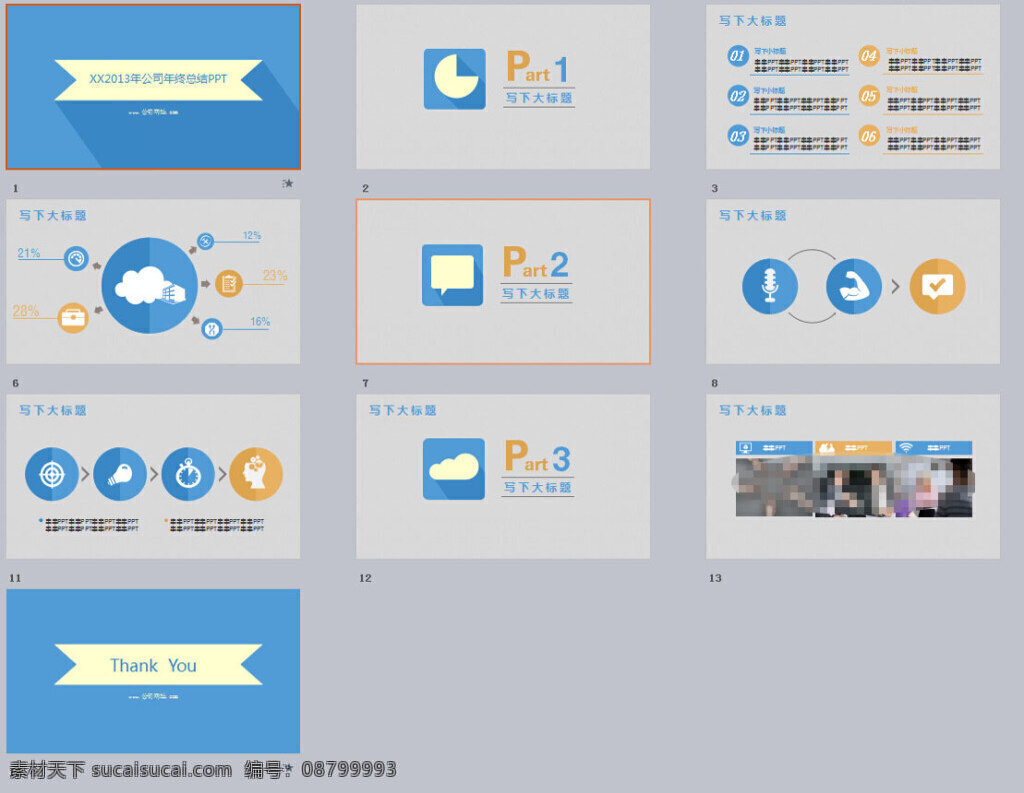The height and width of the screenshot is (793, 1024).
Task: Click the monitor icon tab above the photo
Action: point(774,447)
